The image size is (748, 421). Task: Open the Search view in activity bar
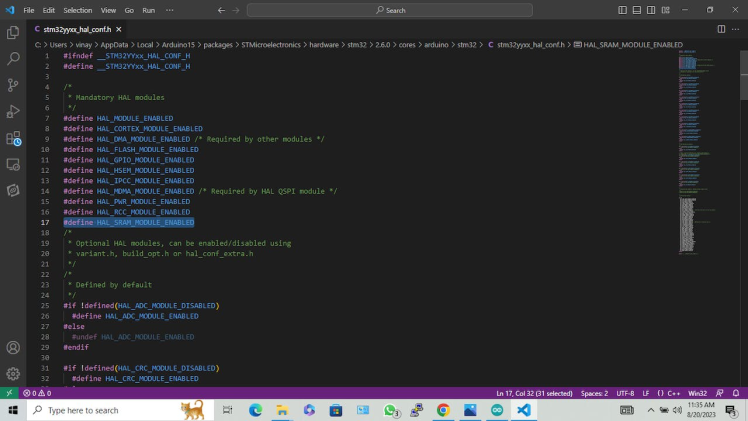(13, 58)
